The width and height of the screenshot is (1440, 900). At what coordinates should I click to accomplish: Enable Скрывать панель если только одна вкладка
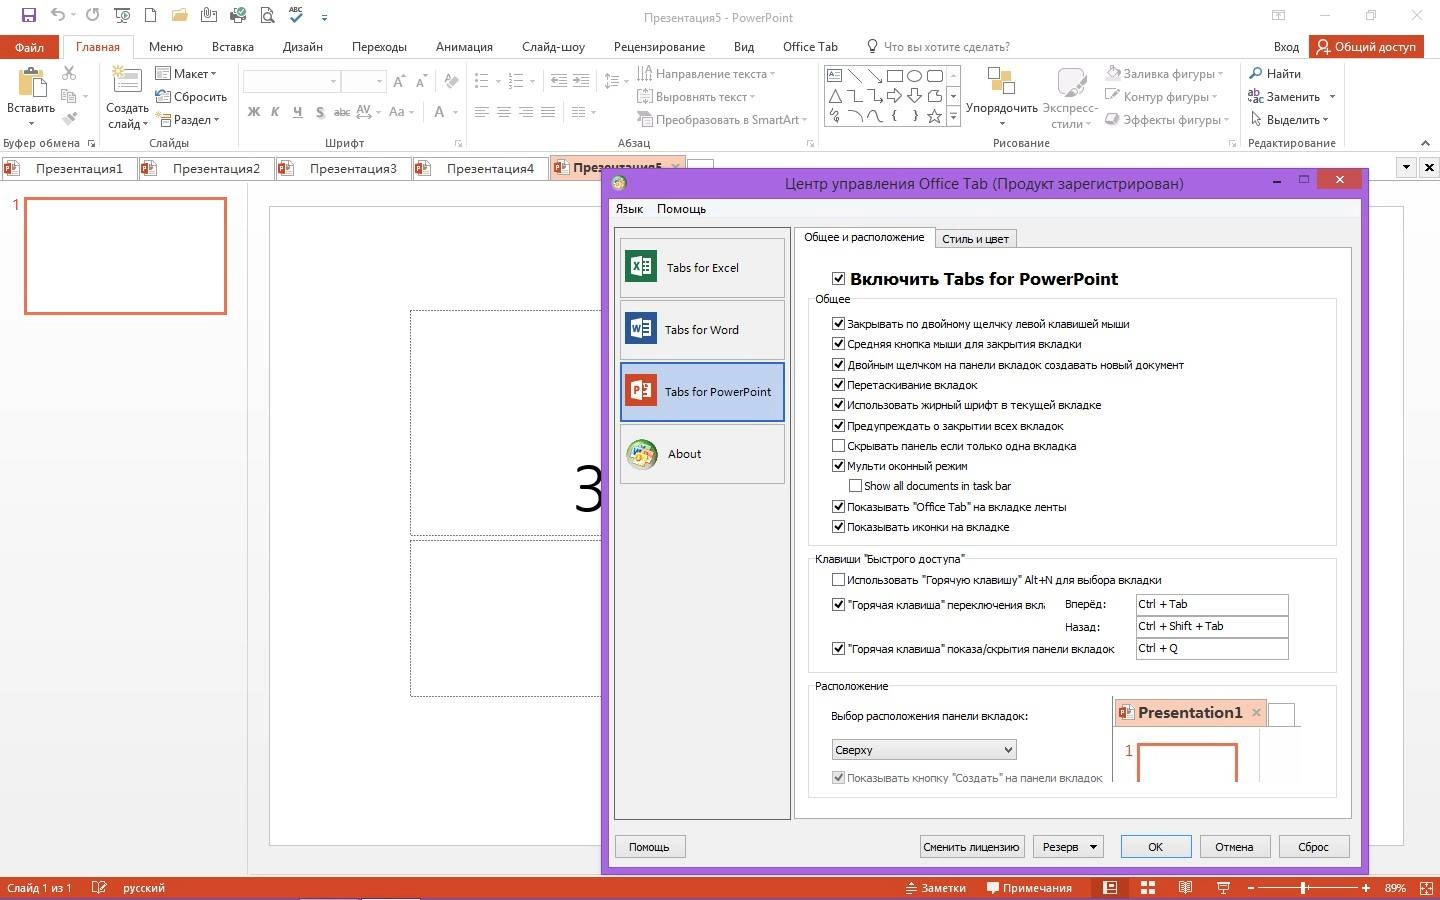[839, 446]
